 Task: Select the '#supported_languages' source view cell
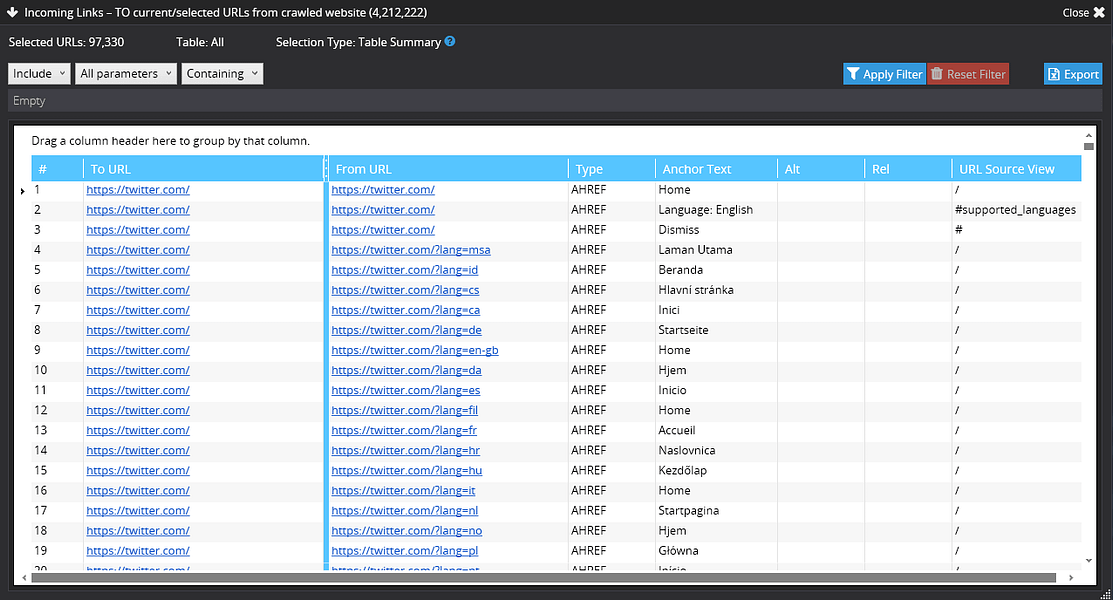coord(1016,209)
